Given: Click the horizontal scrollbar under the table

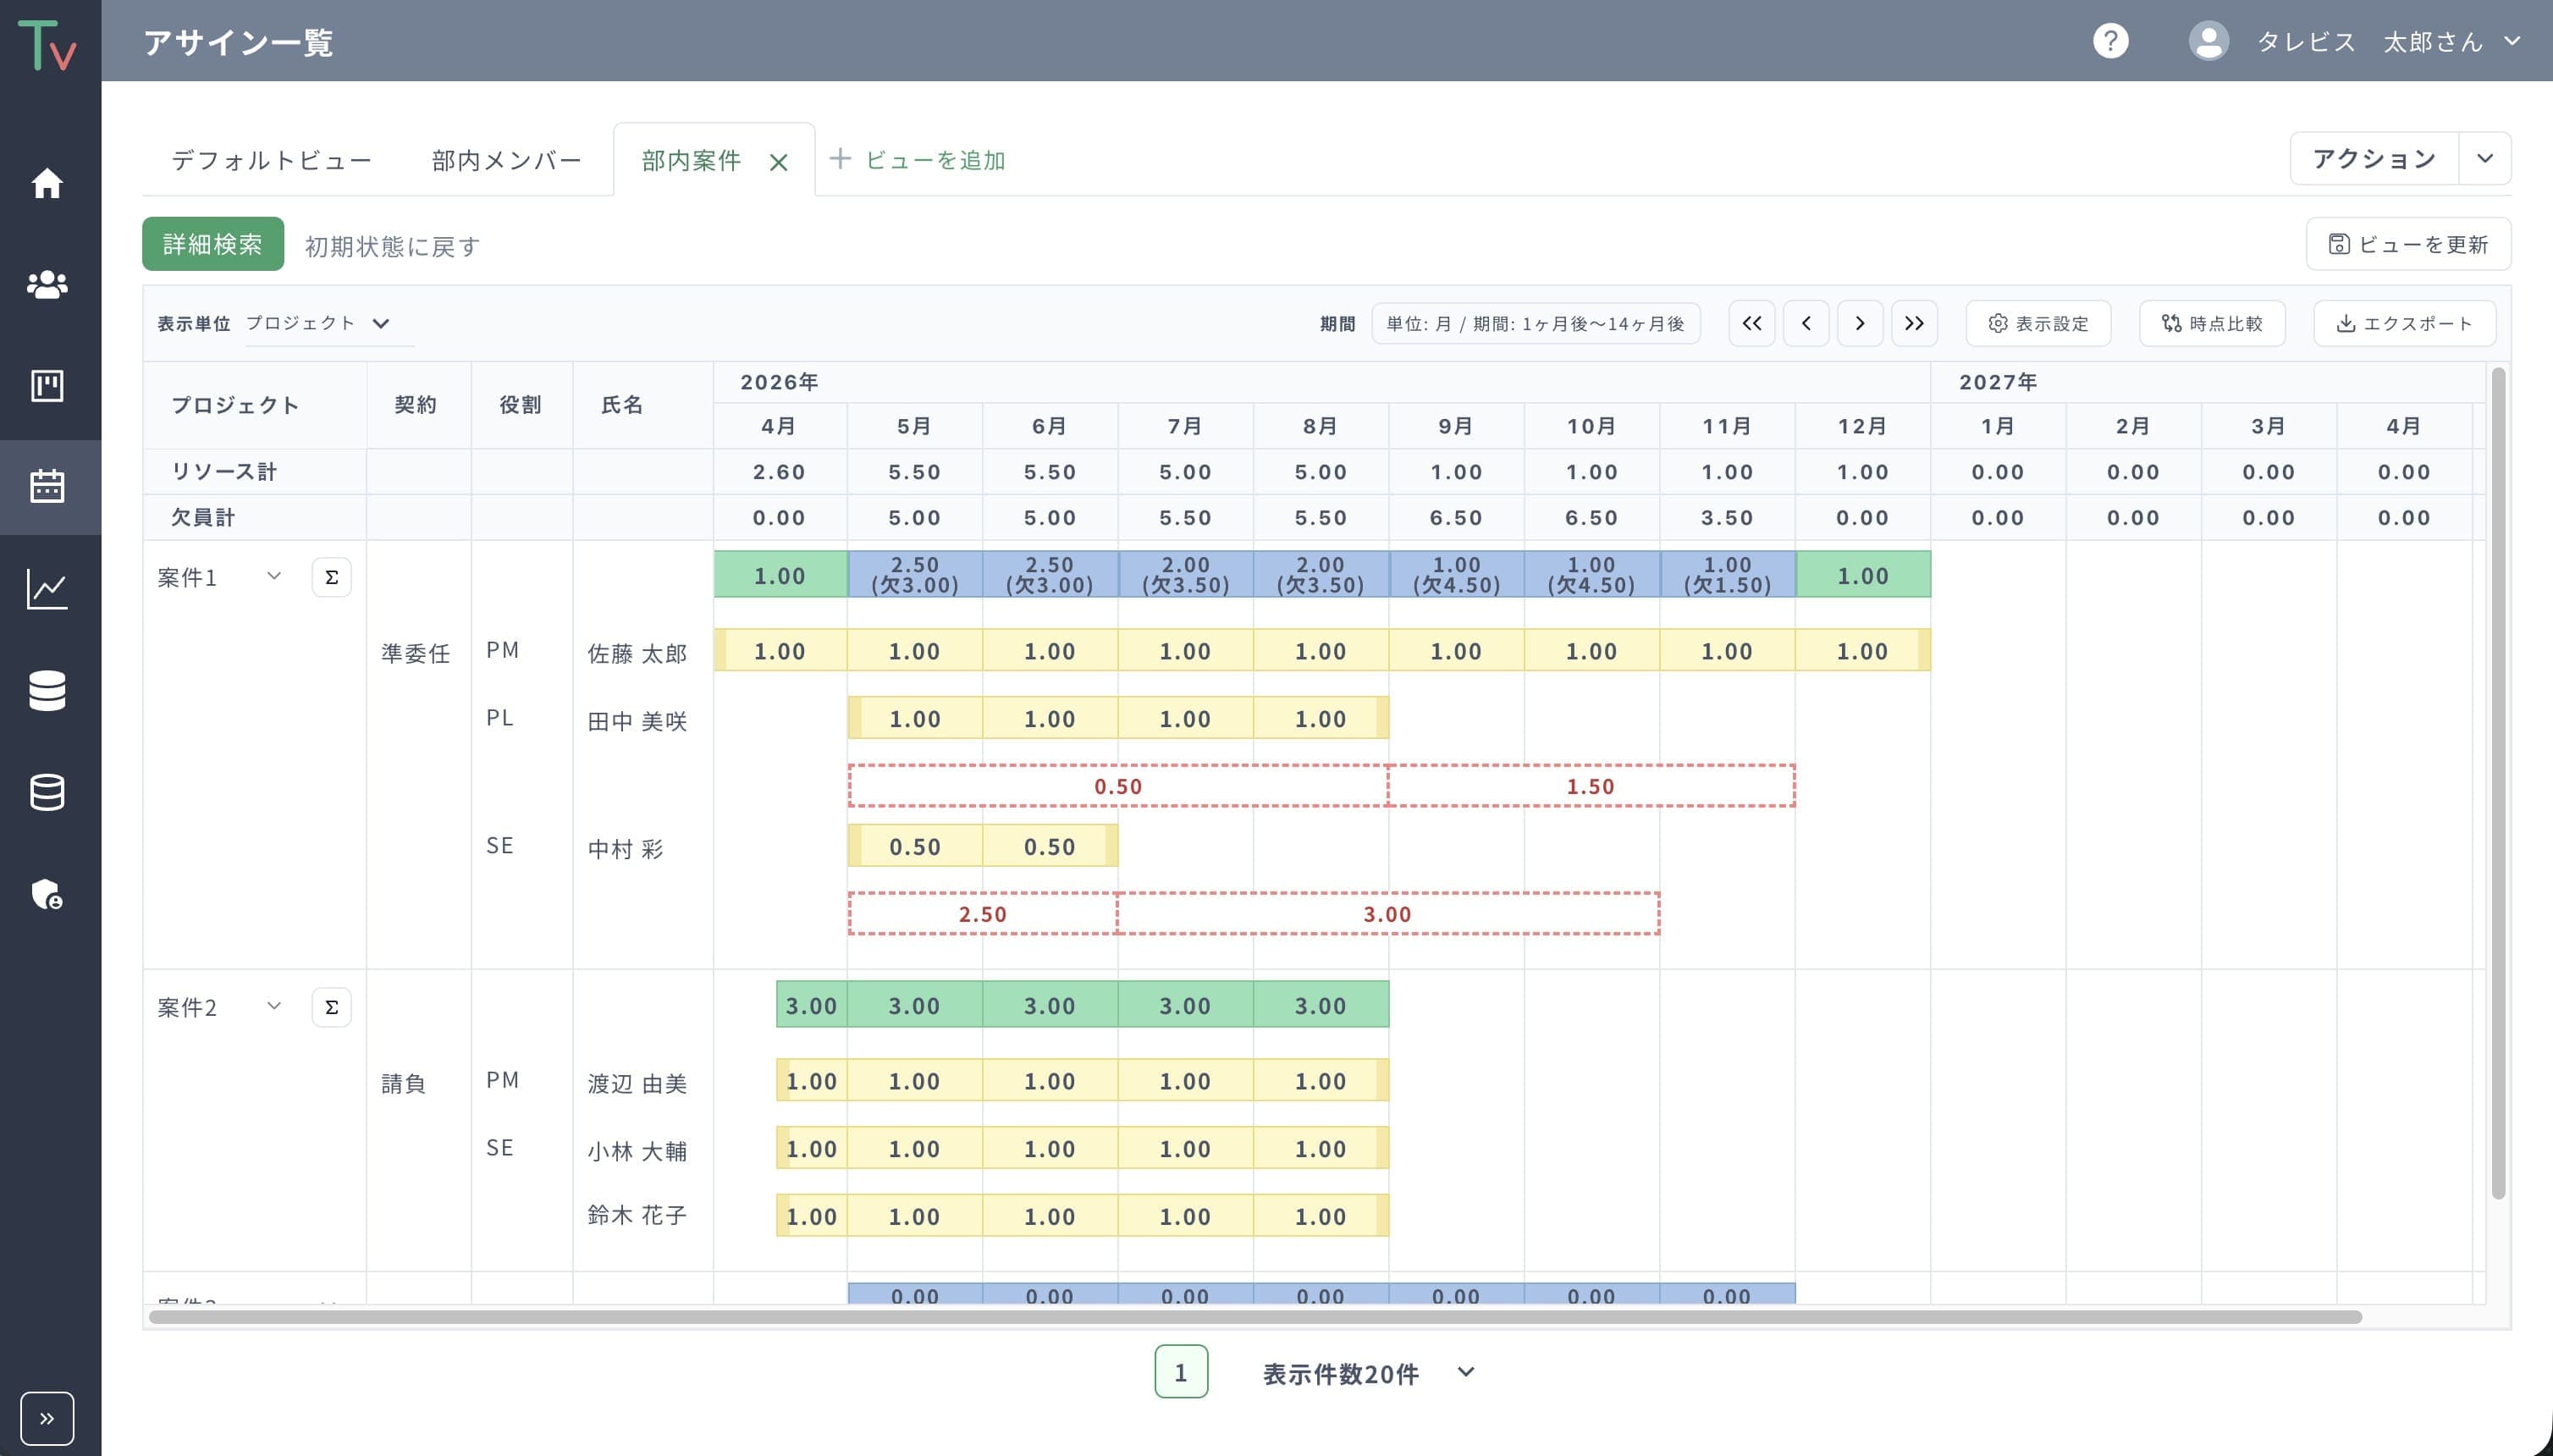Looking at the screenshot, I should coord(1255,1317).
